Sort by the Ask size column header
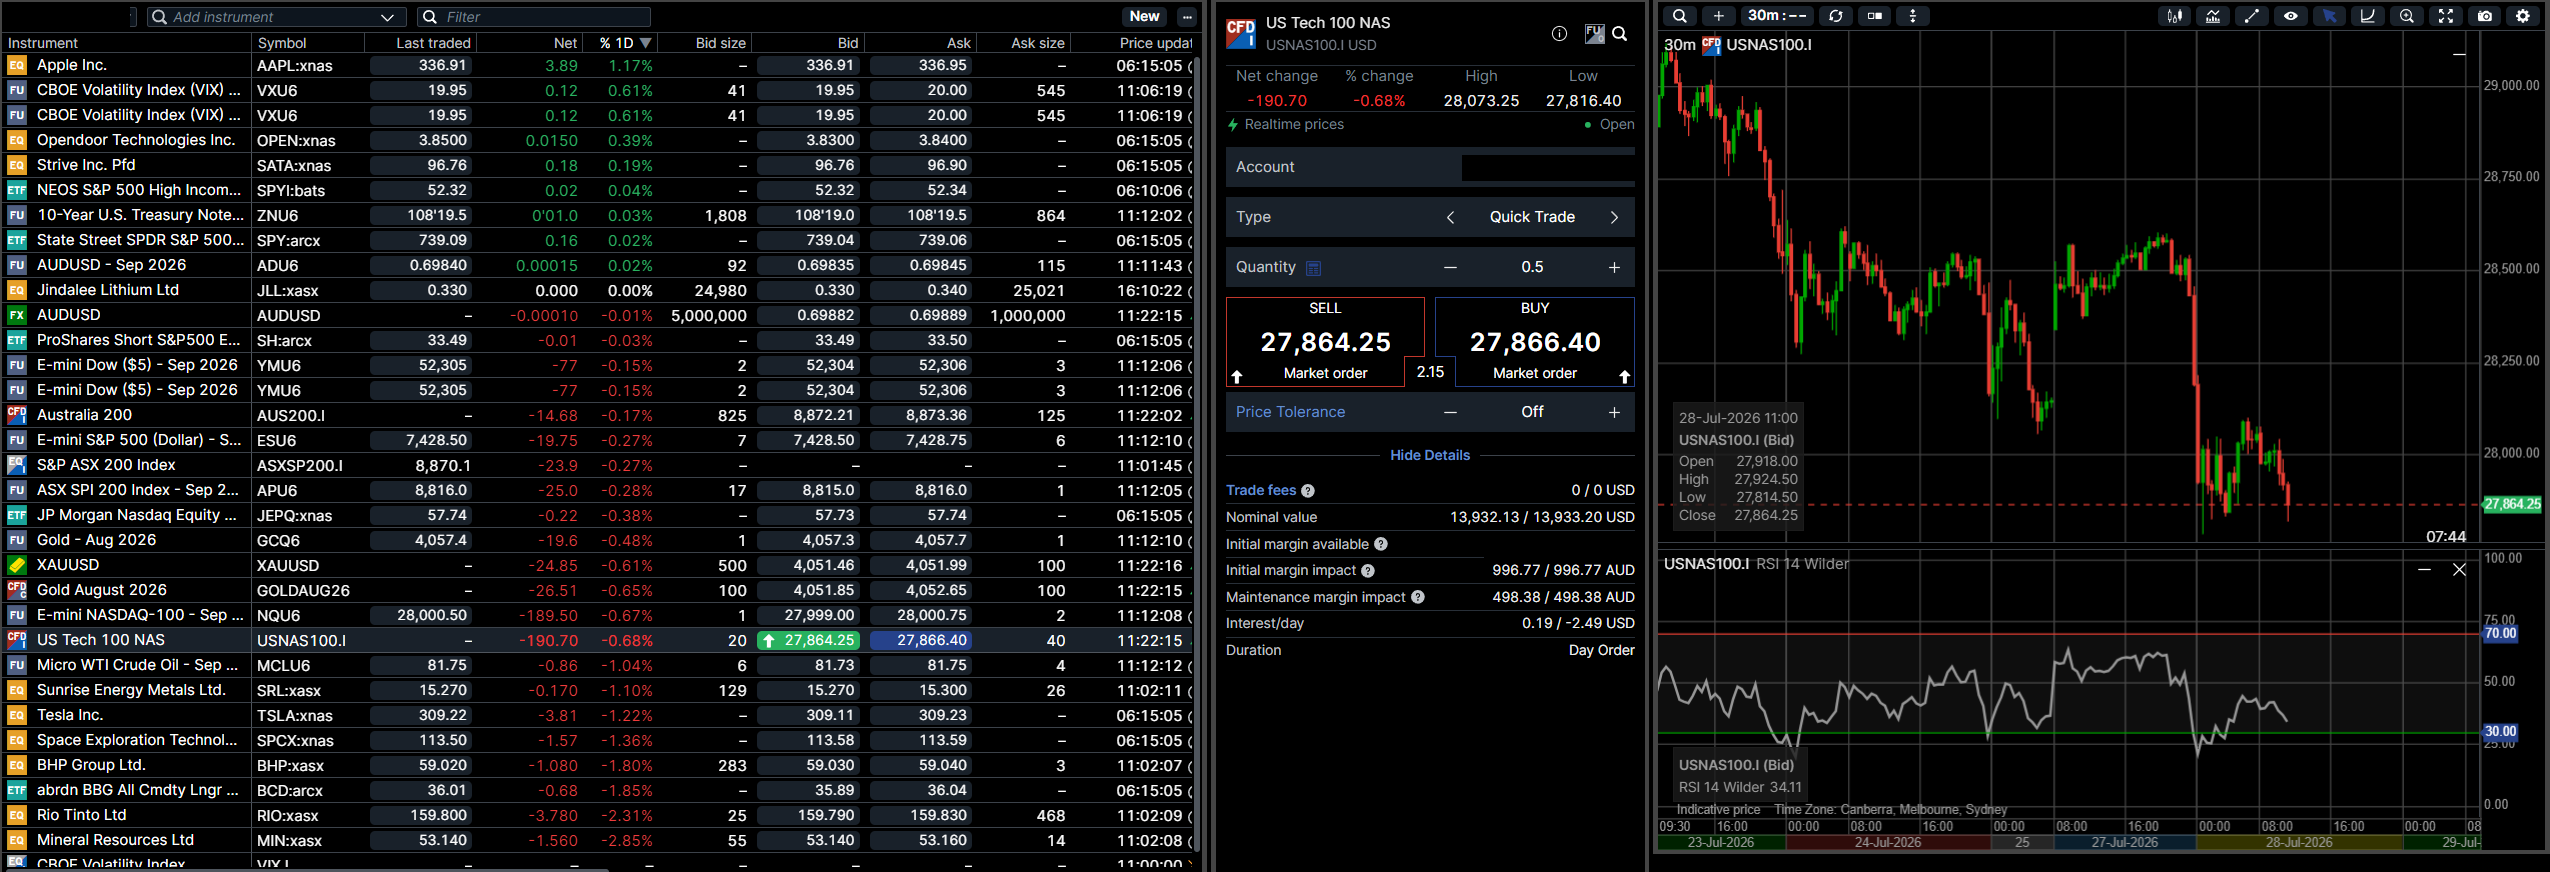The width and height of the screenshot is (2550, 872). point(1038,43)
